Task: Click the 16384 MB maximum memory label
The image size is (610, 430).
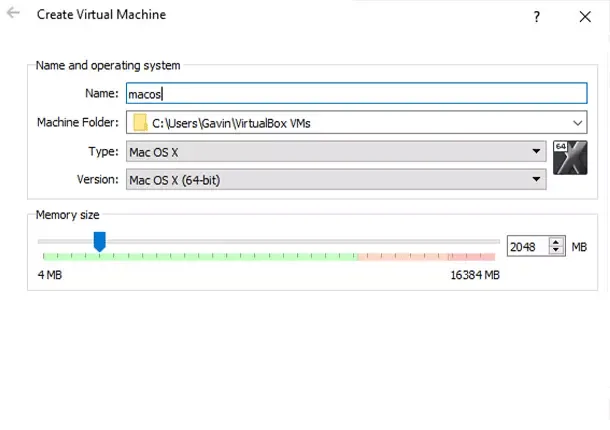Action: 474,275
